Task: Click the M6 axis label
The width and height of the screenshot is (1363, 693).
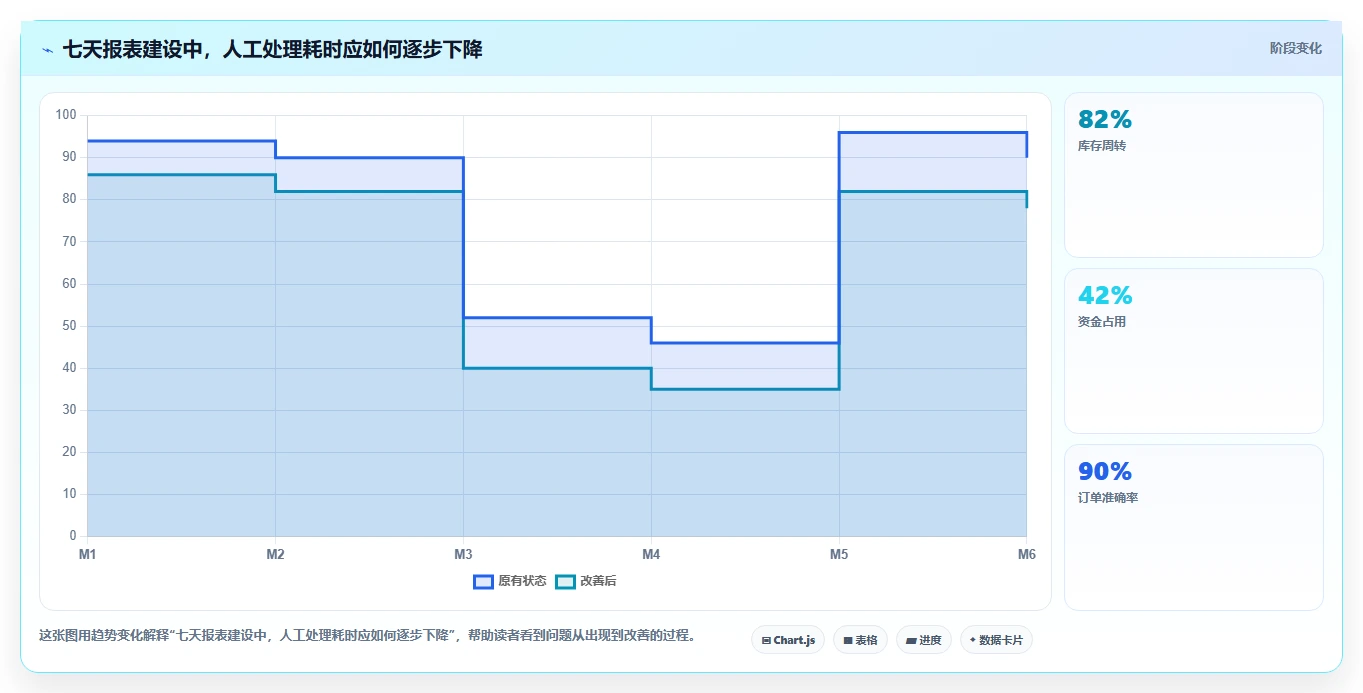Action: (x=1026, y=554)
